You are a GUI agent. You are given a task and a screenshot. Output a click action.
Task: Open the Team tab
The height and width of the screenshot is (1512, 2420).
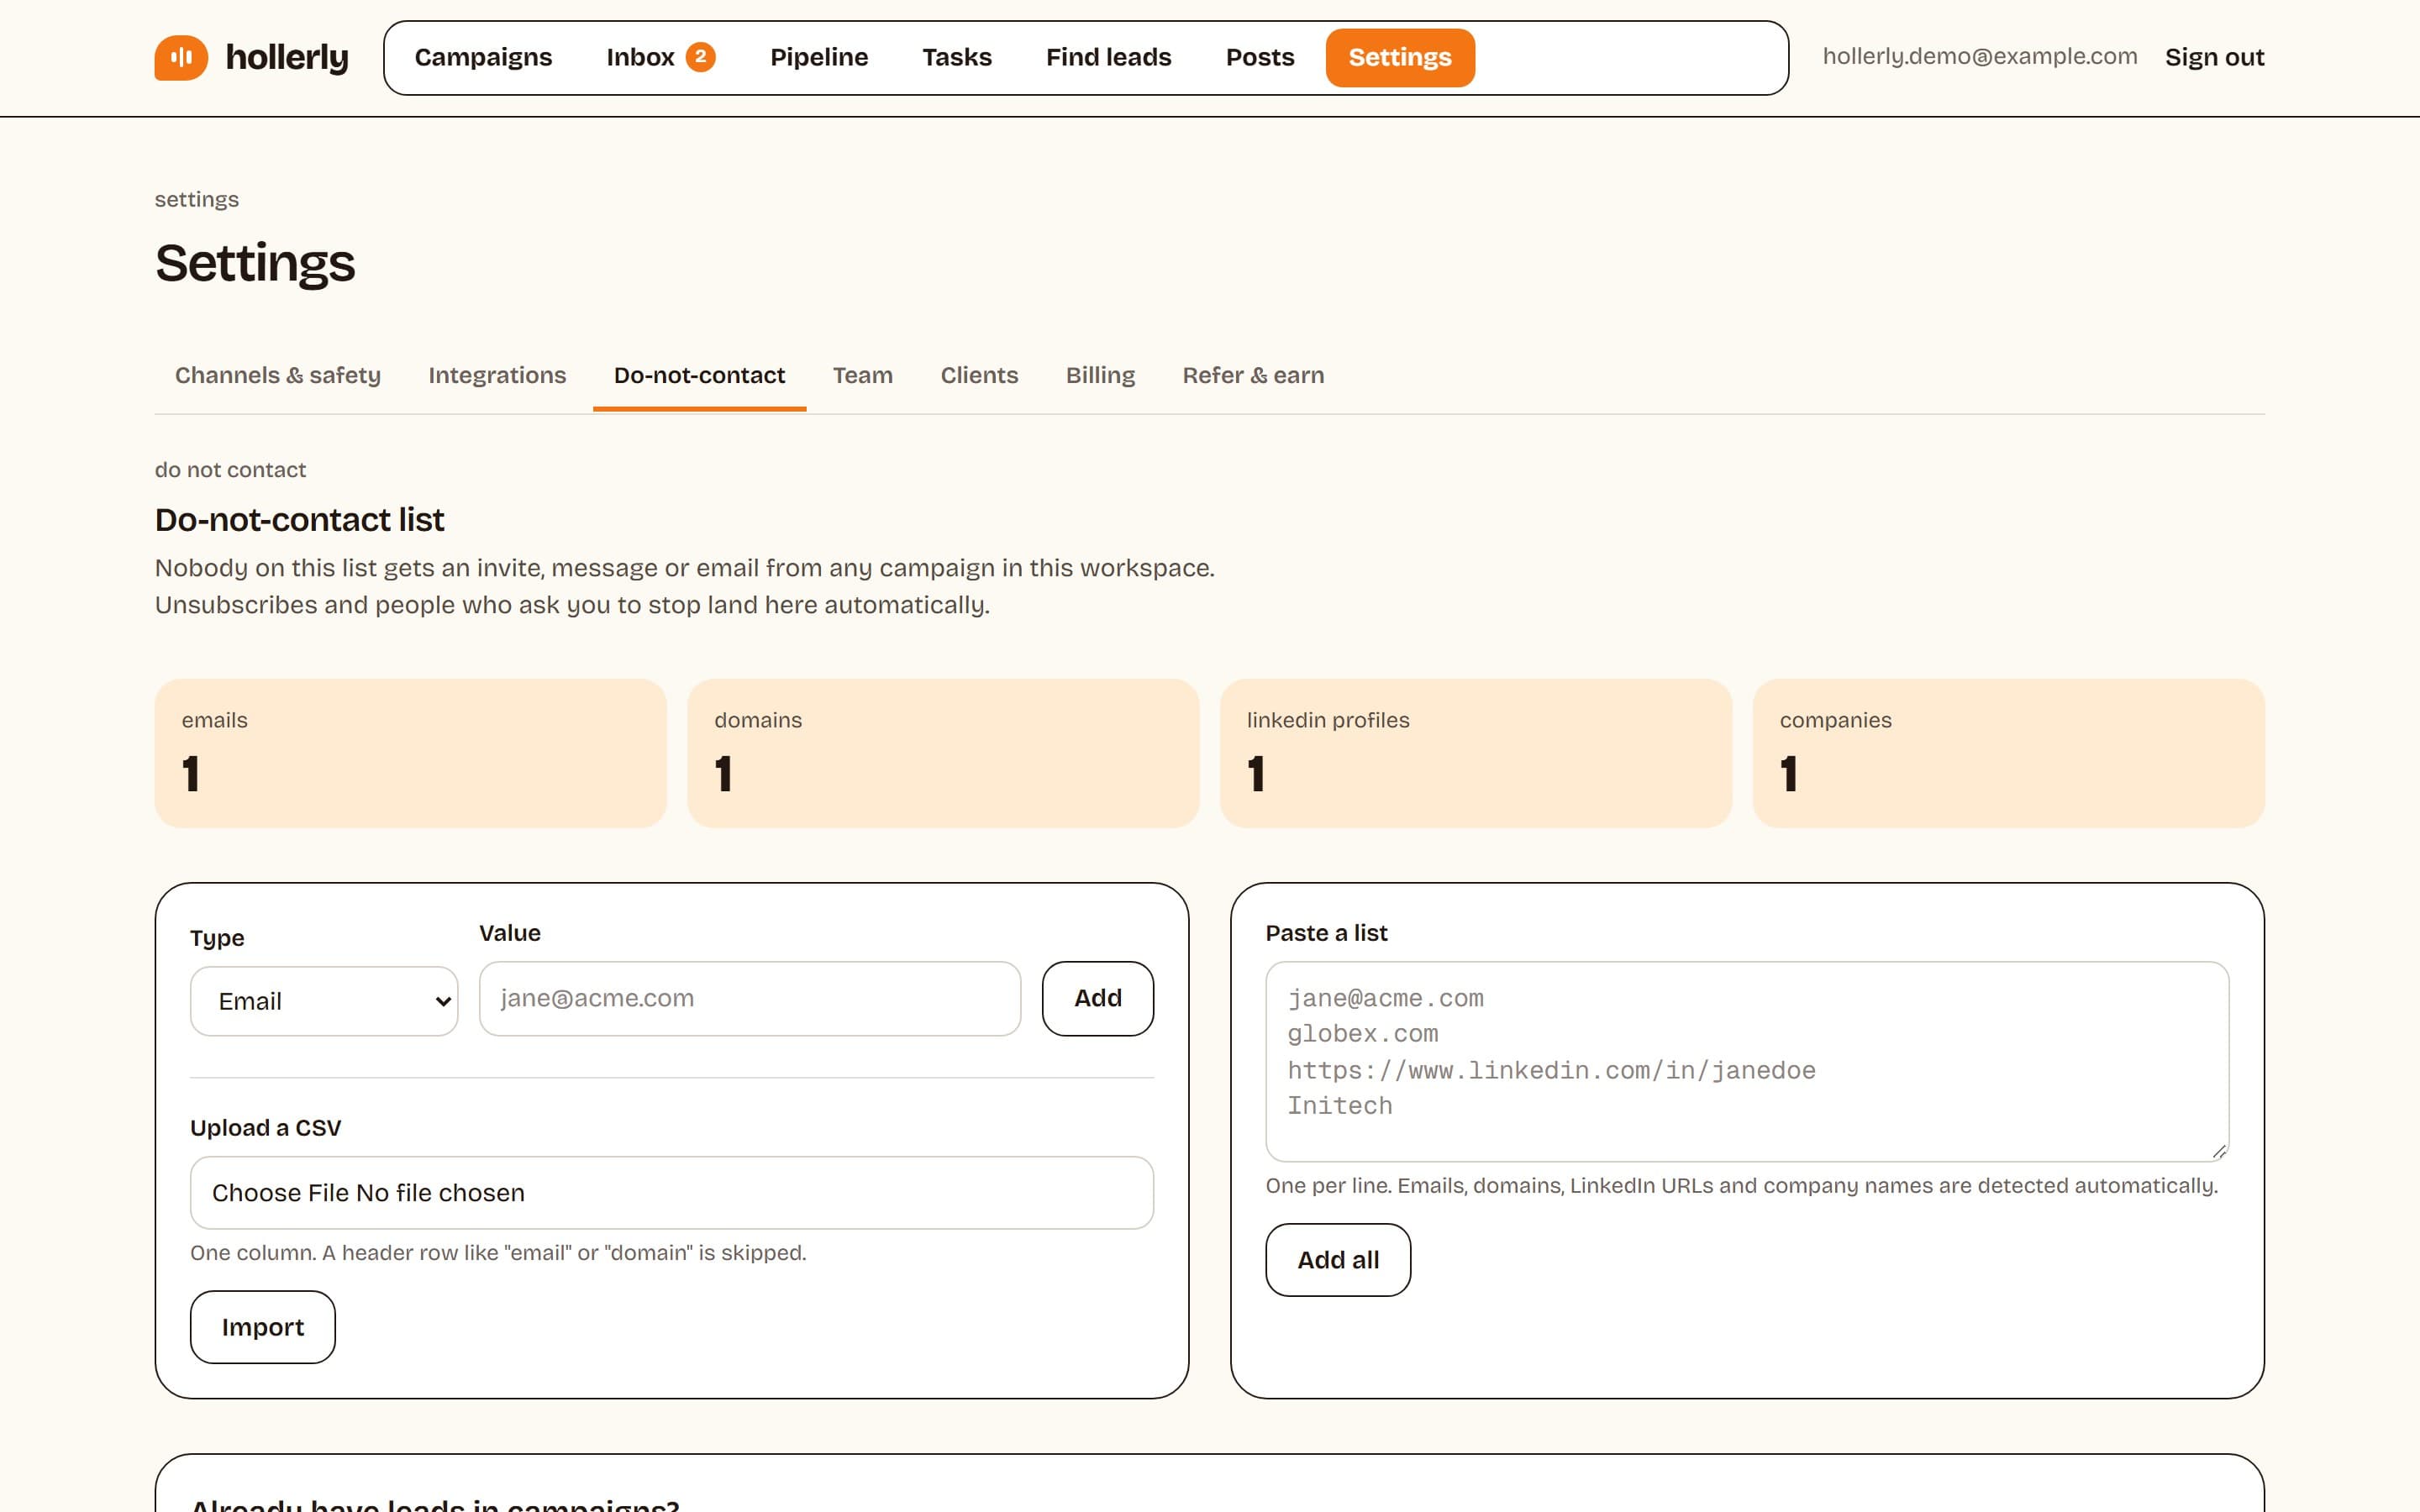[862, 375]
